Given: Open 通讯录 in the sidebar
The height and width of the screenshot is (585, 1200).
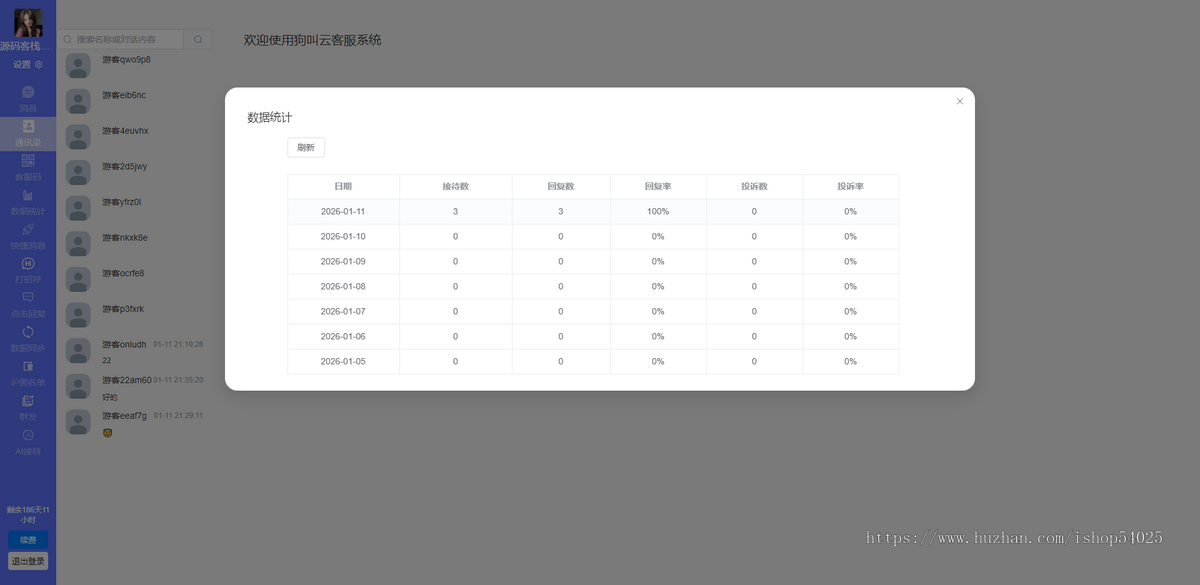Looking at the screenshot, I should pos(28,134).
